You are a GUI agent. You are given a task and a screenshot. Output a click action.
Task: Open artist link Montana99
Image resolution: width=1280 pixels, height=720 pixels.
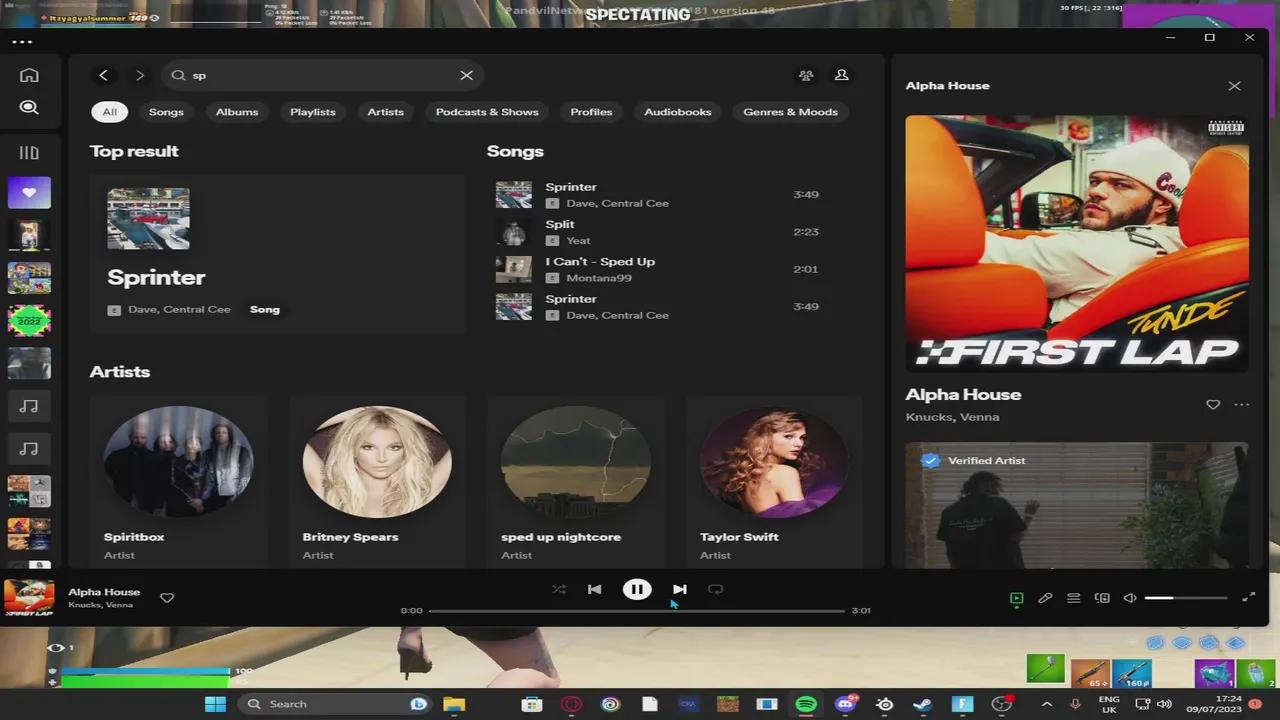(x=599, y=278)
